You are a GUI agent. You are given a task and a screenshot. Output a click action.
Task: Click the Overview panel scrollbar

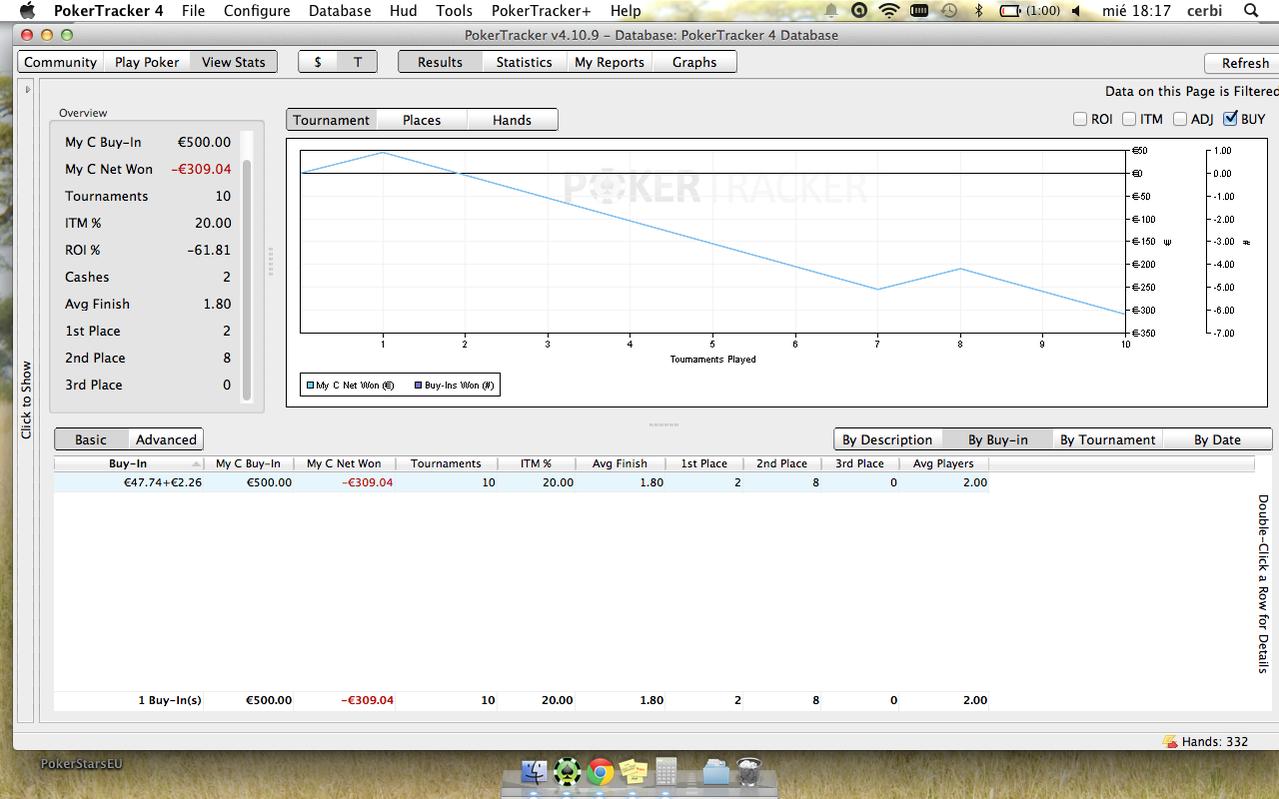coord(247,280)
